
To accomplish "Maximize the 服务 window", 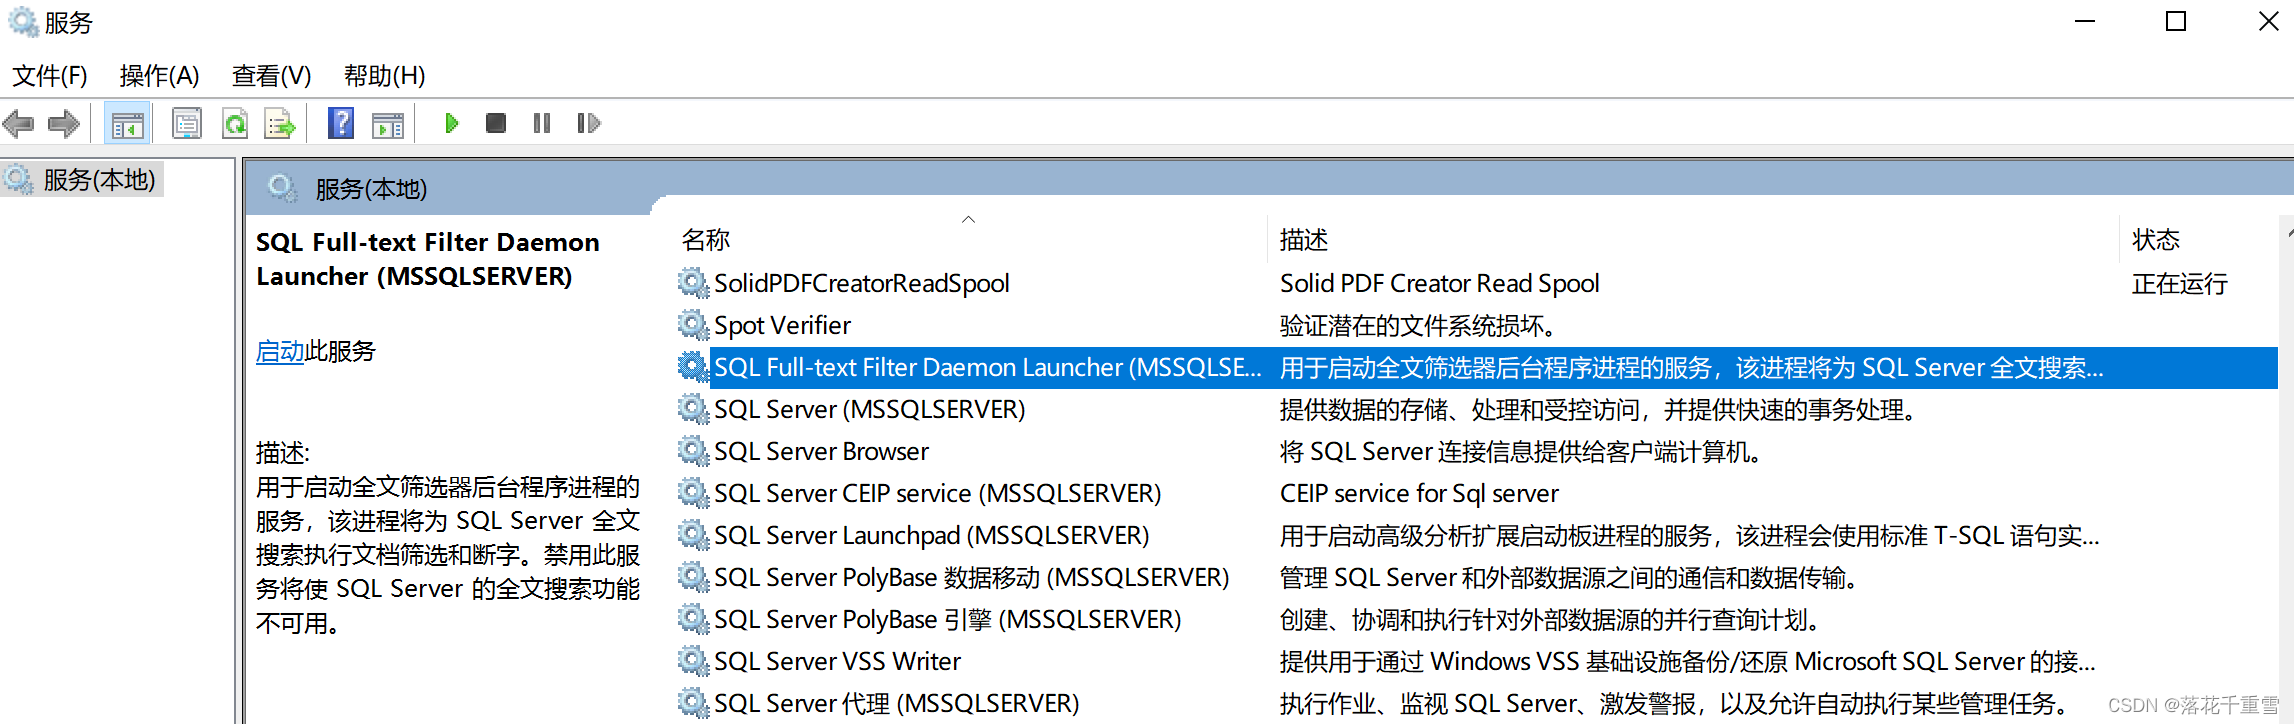I will 2176,21.
